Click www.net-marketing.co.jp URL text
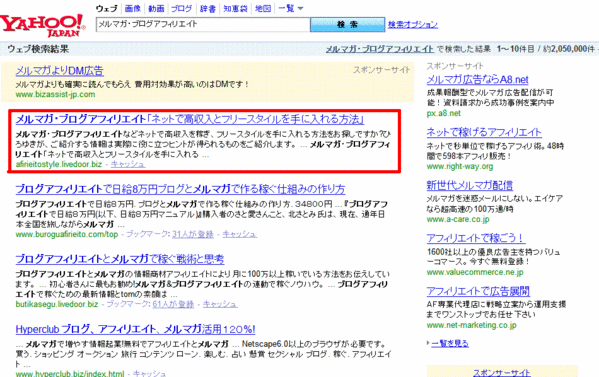 471,325
